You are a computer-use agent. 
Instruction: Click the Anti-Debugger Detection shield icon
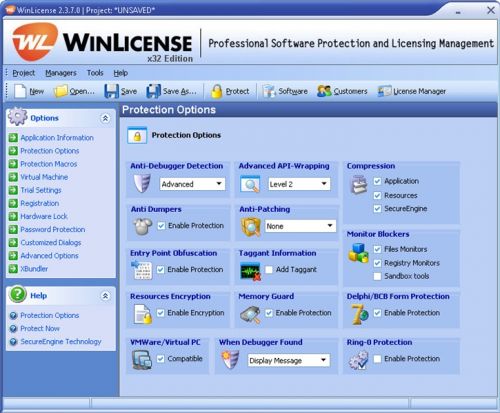click(142, 184)
